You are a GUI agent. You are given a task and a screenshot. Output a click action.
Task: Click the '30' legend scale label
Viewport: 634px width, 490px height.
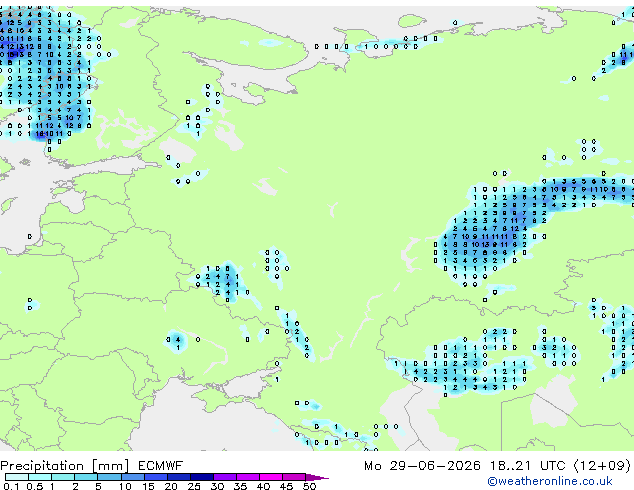[x=217, y=486]
